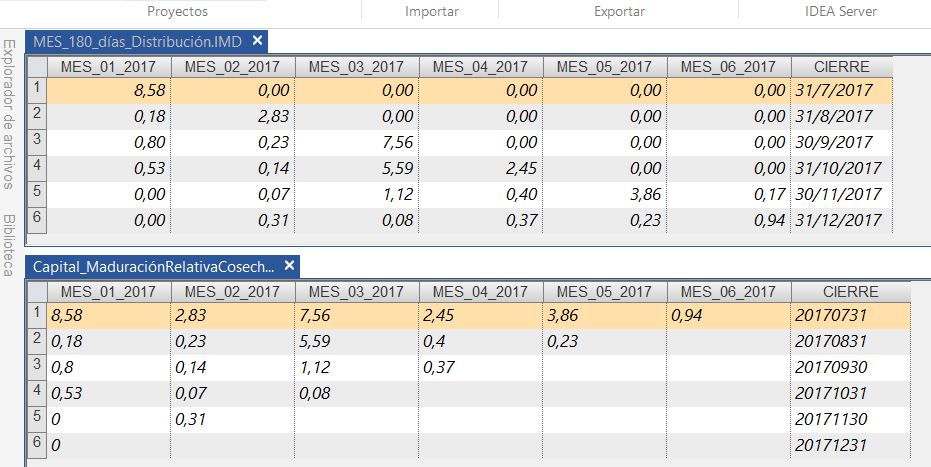Screen dimensions: 931x467
Task: Close the MES_180_días_Distribución.IMD tab
Action: (257, 41)
